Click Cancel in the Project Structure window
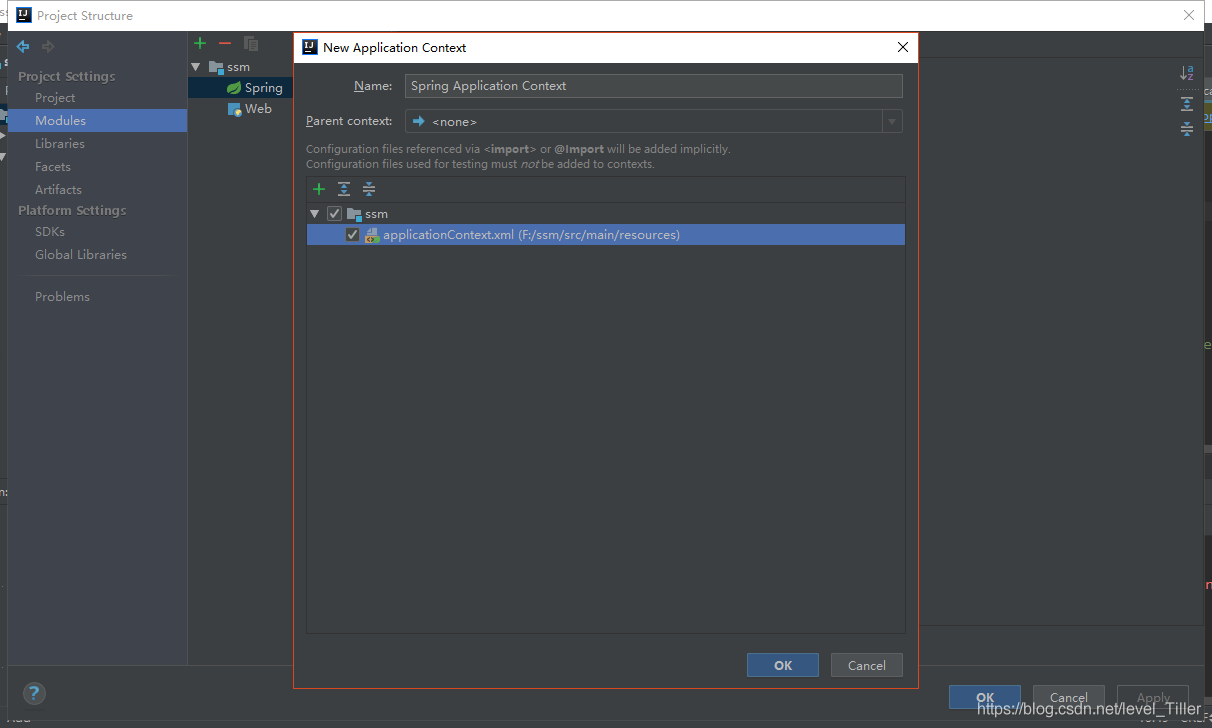The image size is (1212, 728). (1068, 697)
